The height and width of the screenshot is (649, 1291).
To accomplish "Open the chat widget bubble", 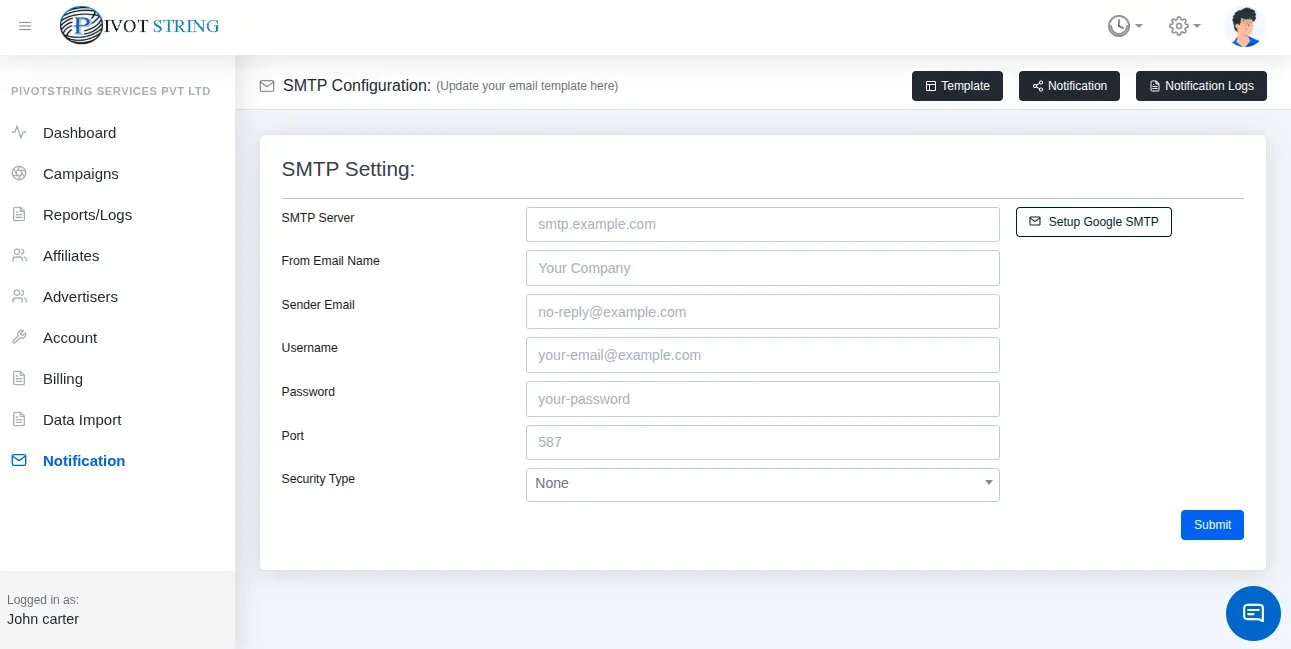I will click(1253, 613).
